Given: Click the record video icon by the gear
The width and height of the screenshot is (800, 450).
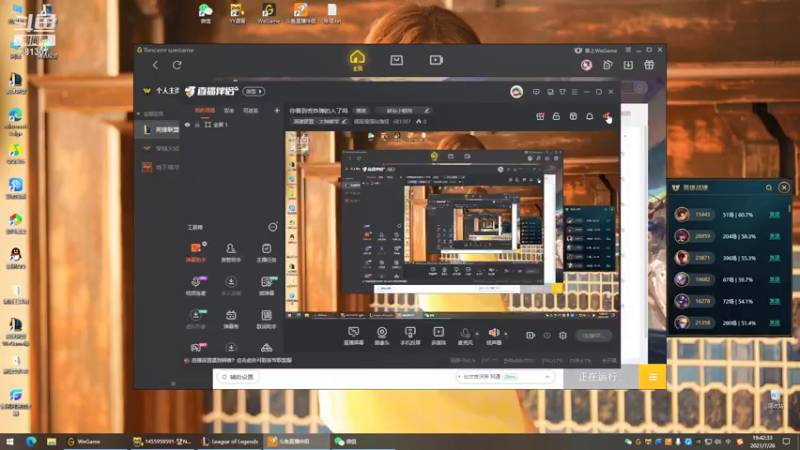Looking at the screenshot, I should coord(531,335).
